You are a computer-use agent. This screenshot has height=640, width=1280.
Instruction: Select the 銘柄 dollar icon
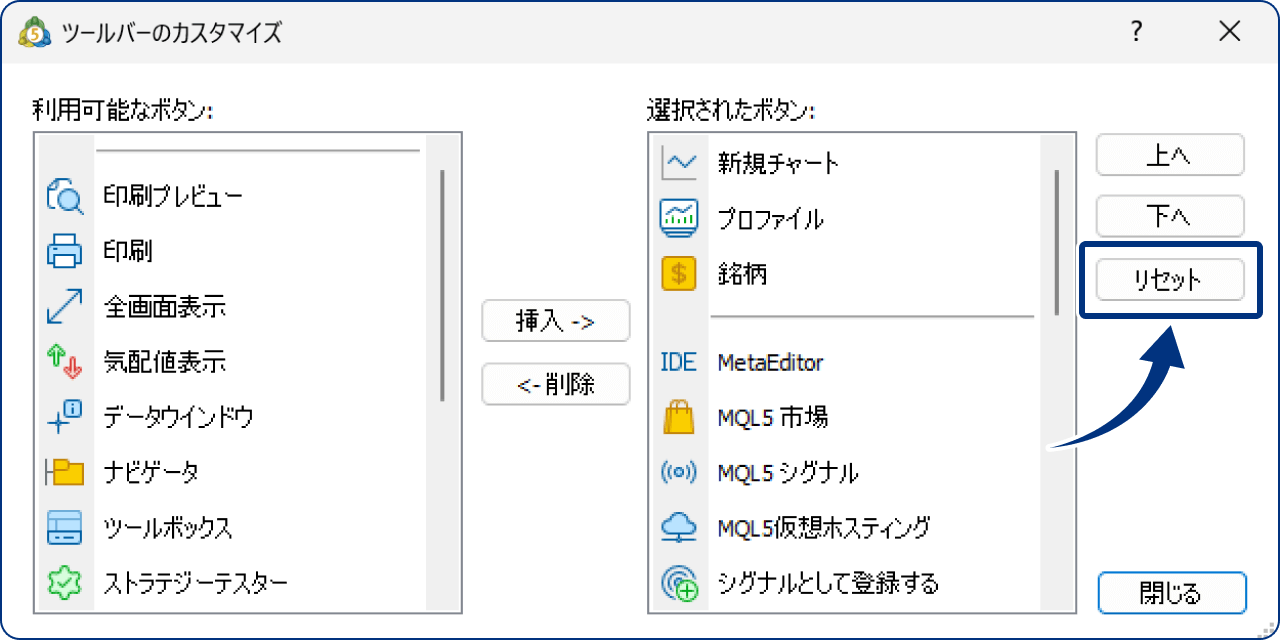point(677,270)
